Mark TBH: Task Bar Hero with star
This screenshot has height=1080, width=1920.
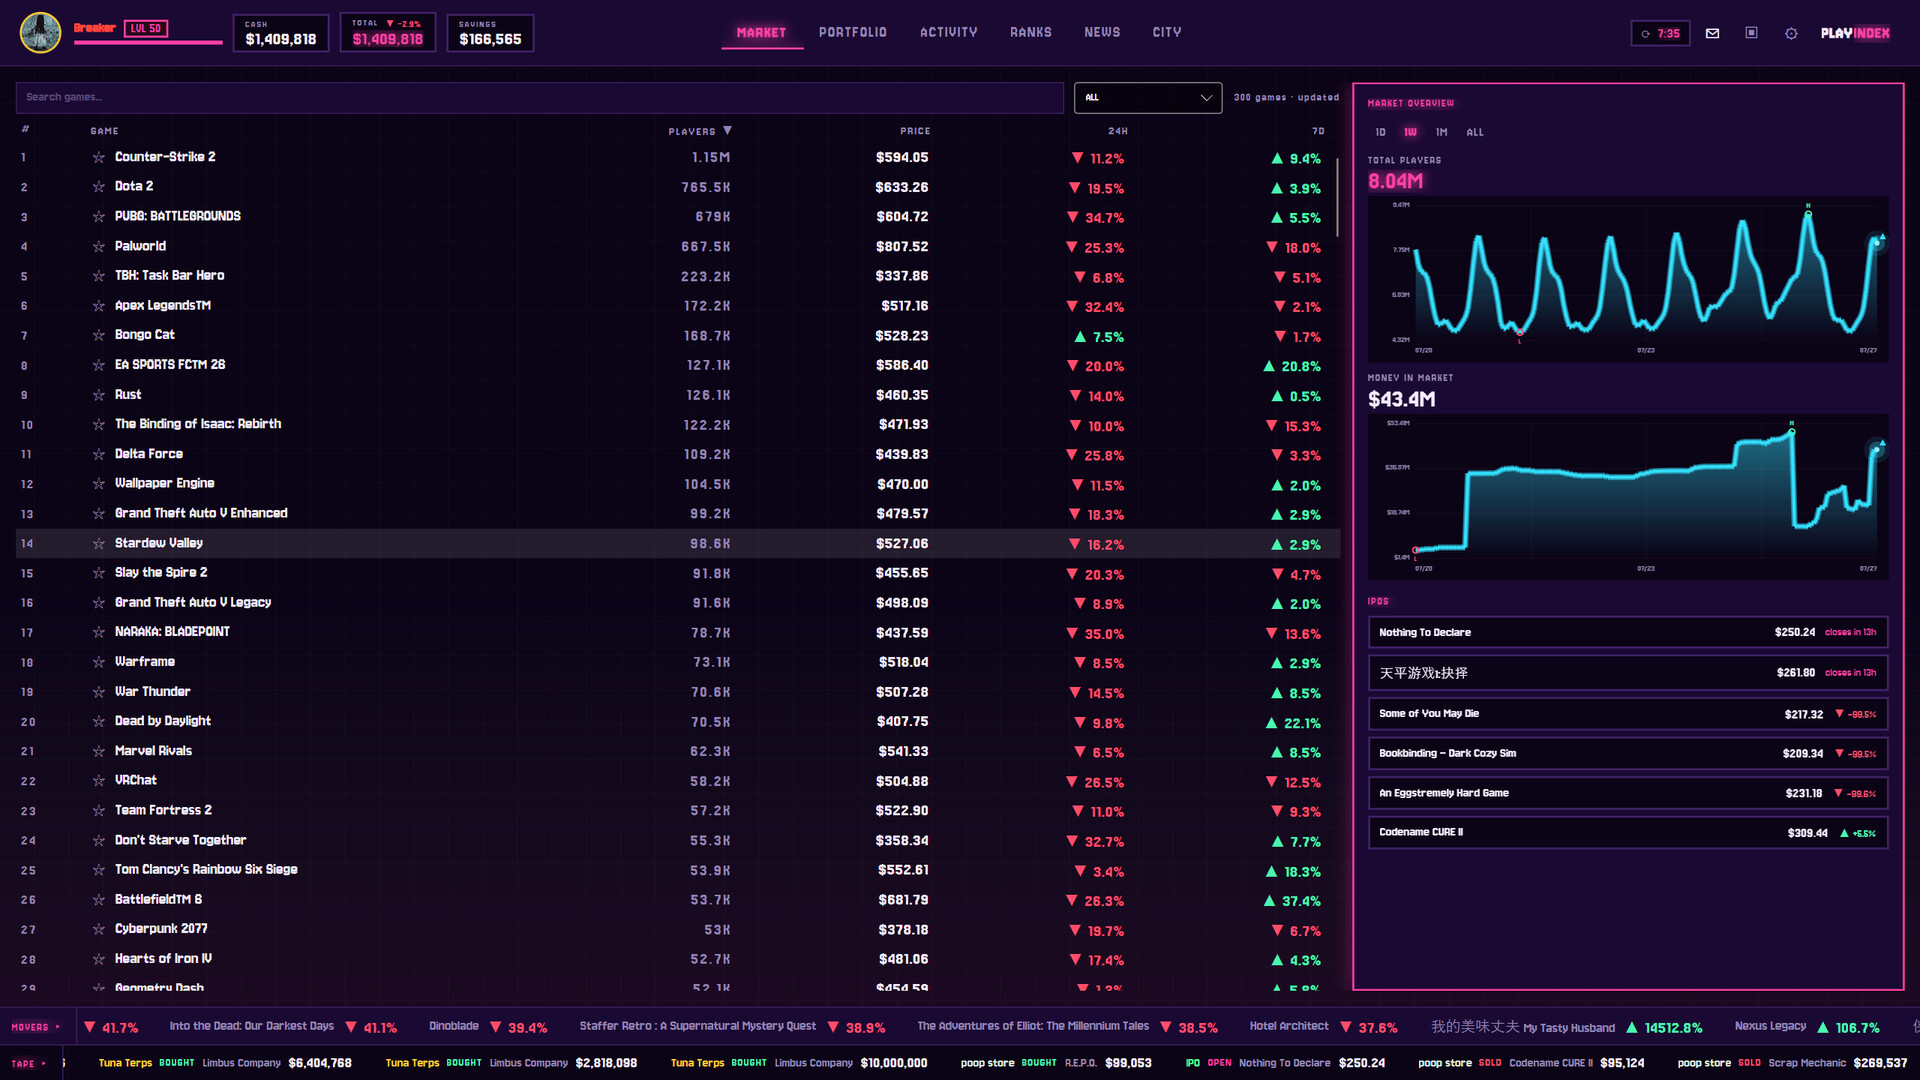pos(99,276)
